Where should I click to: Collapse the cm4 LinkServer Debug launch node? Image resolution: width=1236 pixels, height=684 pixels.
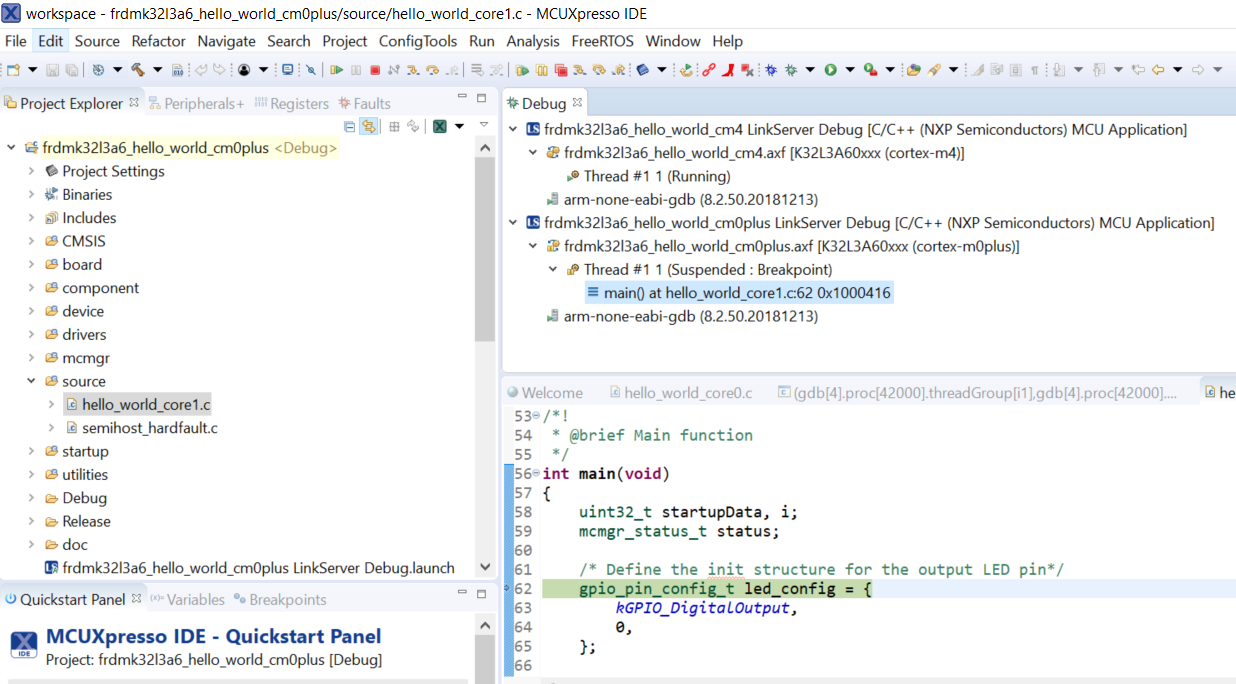click(514, 129)
